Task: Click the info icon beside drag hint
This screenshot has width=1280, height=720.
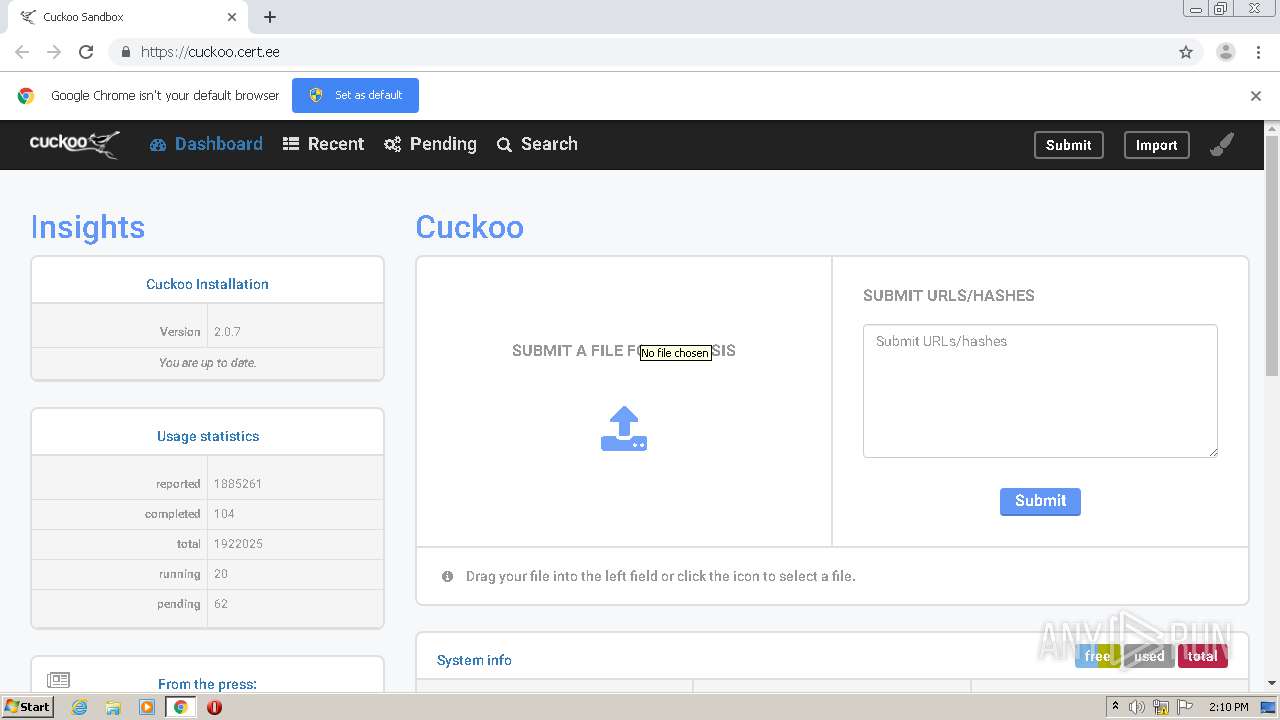Action: pyautogui.click(x=447, y=576)
